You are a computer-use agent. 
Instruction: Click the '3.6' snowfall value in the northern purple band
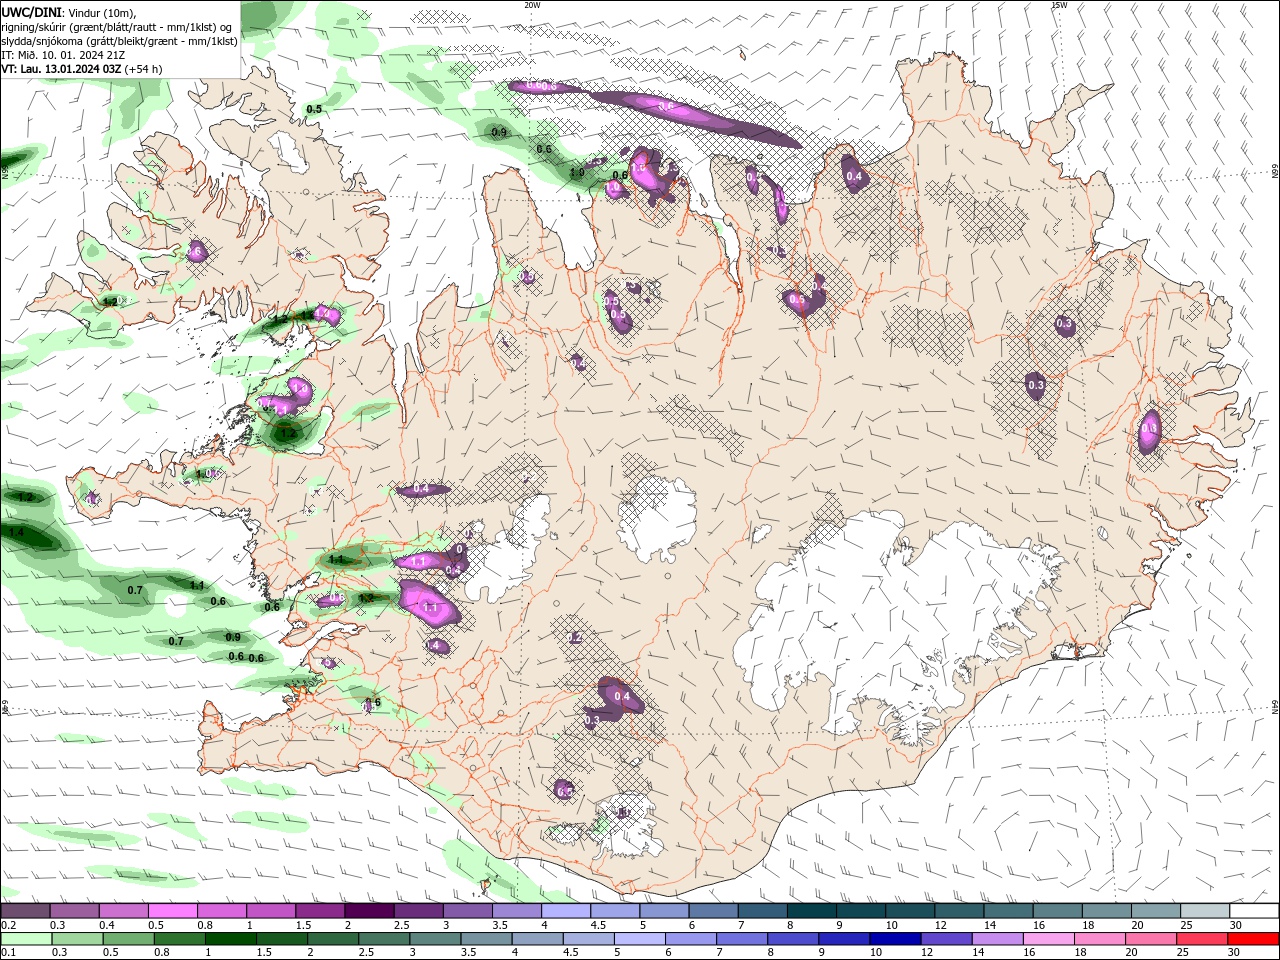tap(667, 105)
